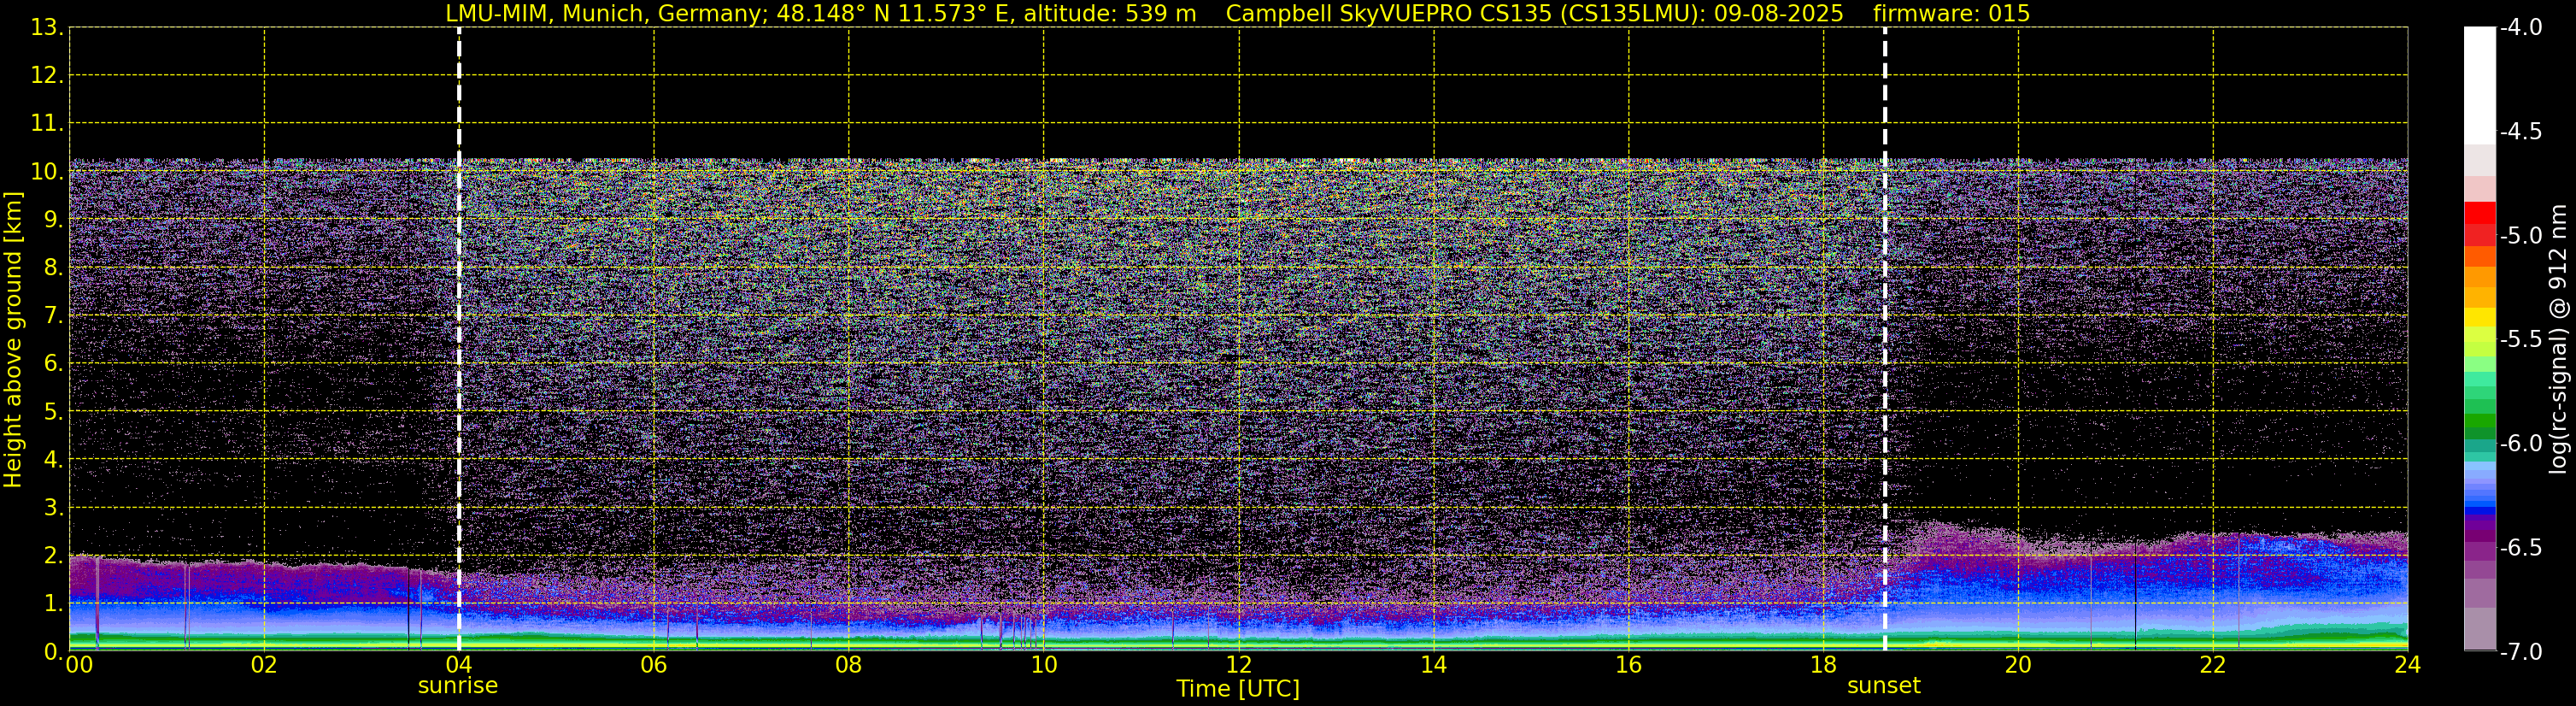
Task: Click the colorbar tick label "-5.5"
Action: coord(2520,340)
